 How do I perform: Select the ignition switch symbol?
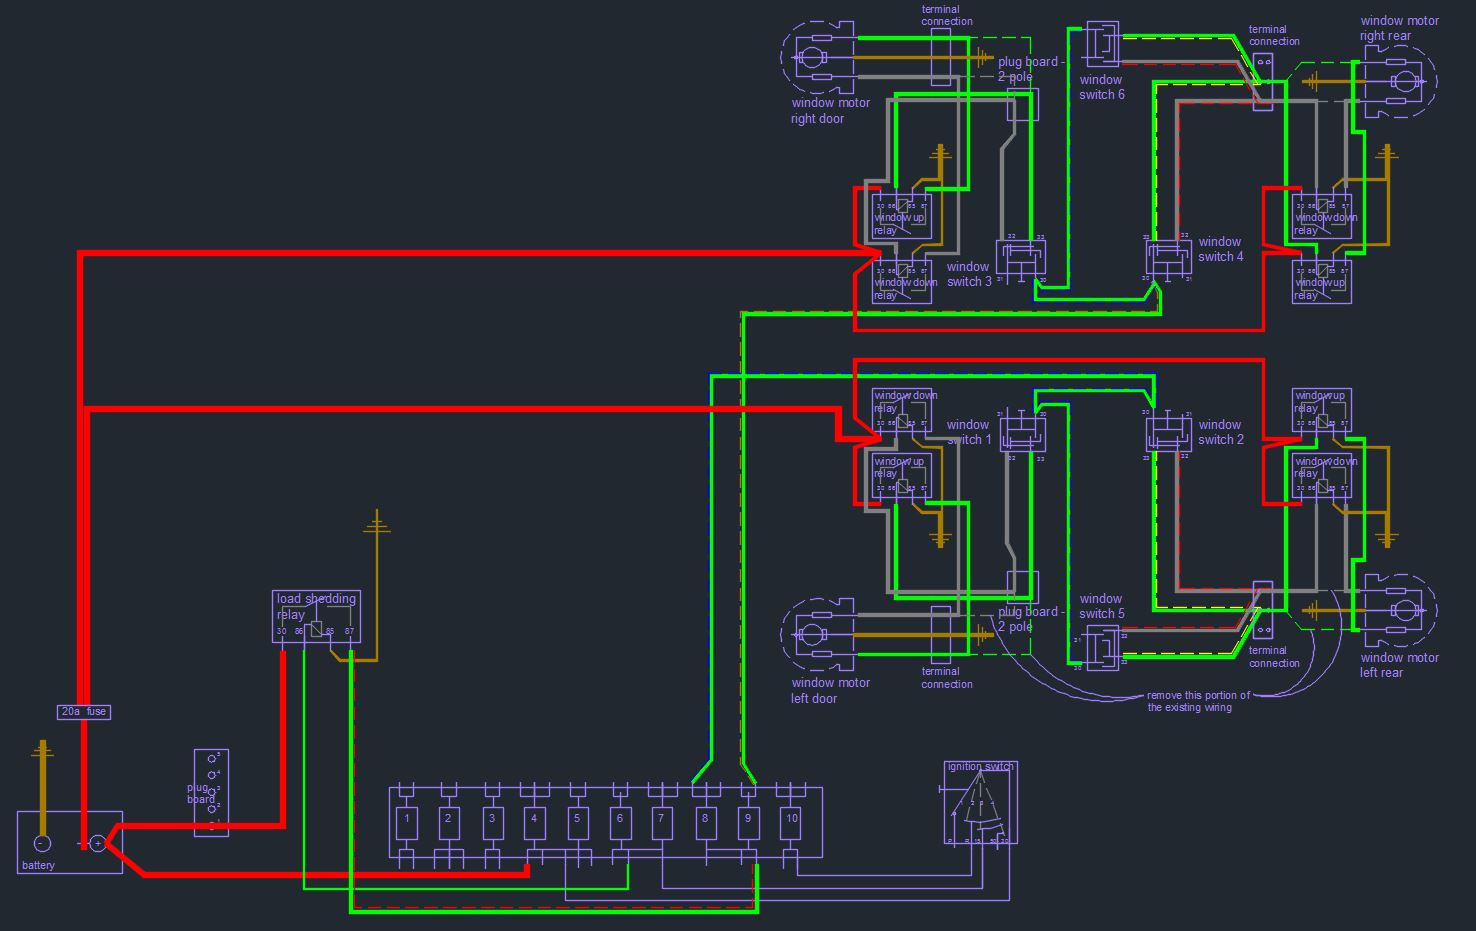pos(980,803)
